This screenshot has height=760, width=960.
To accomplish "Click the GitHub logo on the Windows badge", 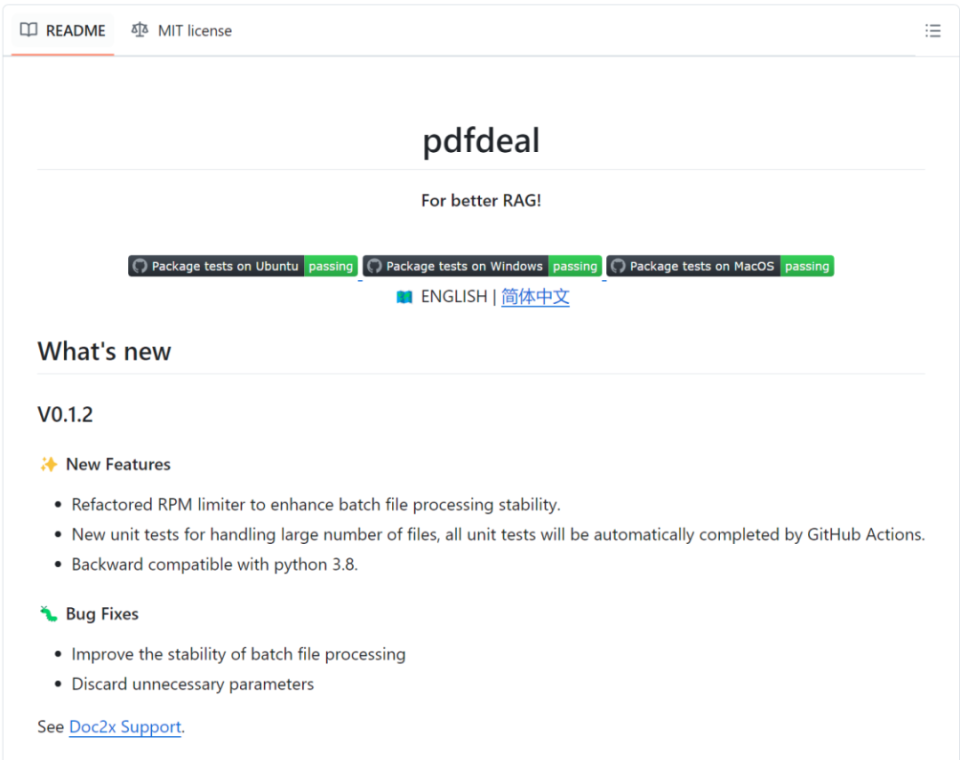I will [375, 266].
